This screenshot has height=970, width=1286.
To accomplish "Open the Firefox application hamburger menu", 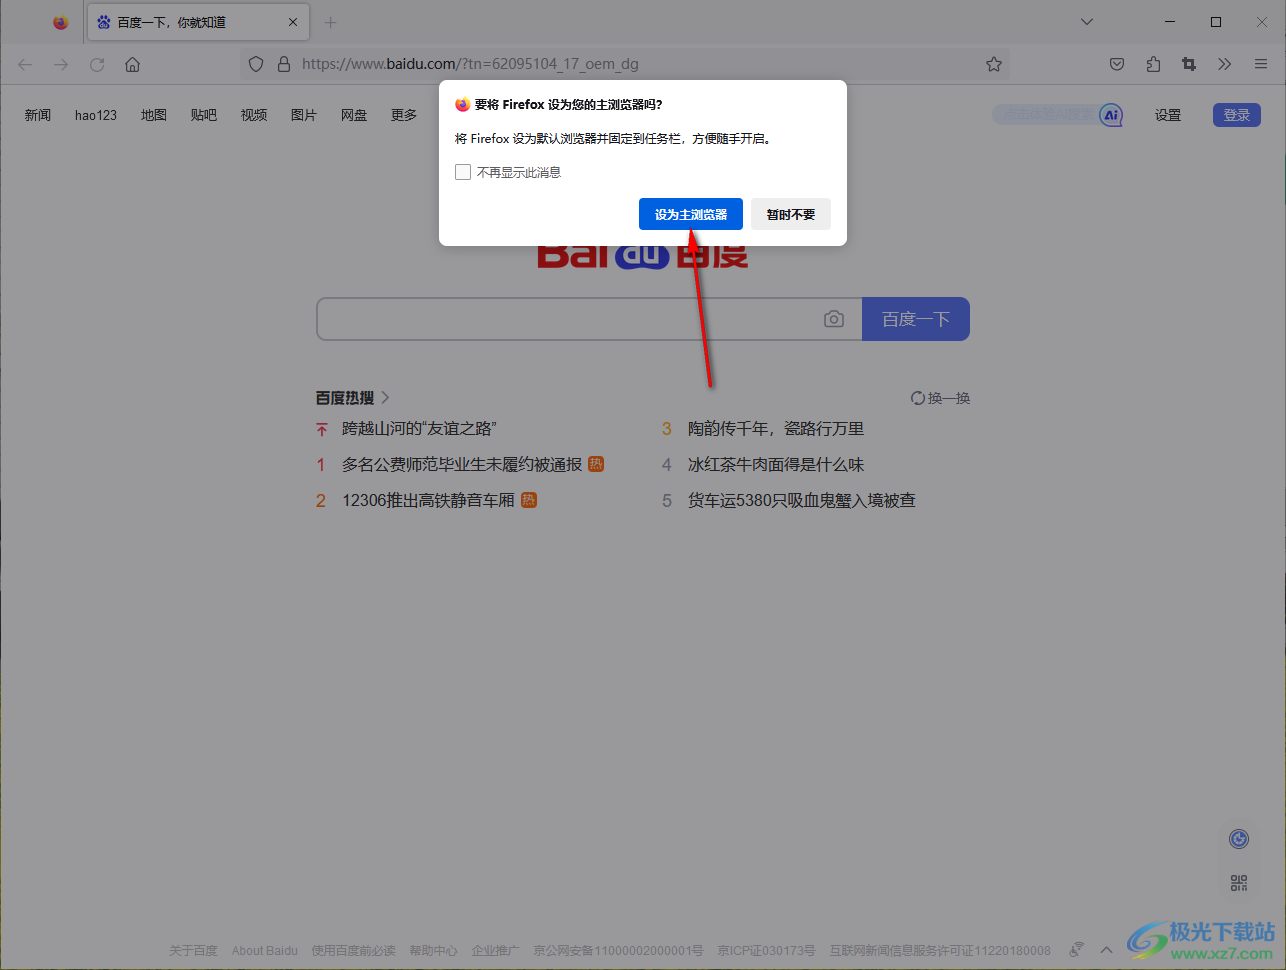I will (x=1261, y=64).
